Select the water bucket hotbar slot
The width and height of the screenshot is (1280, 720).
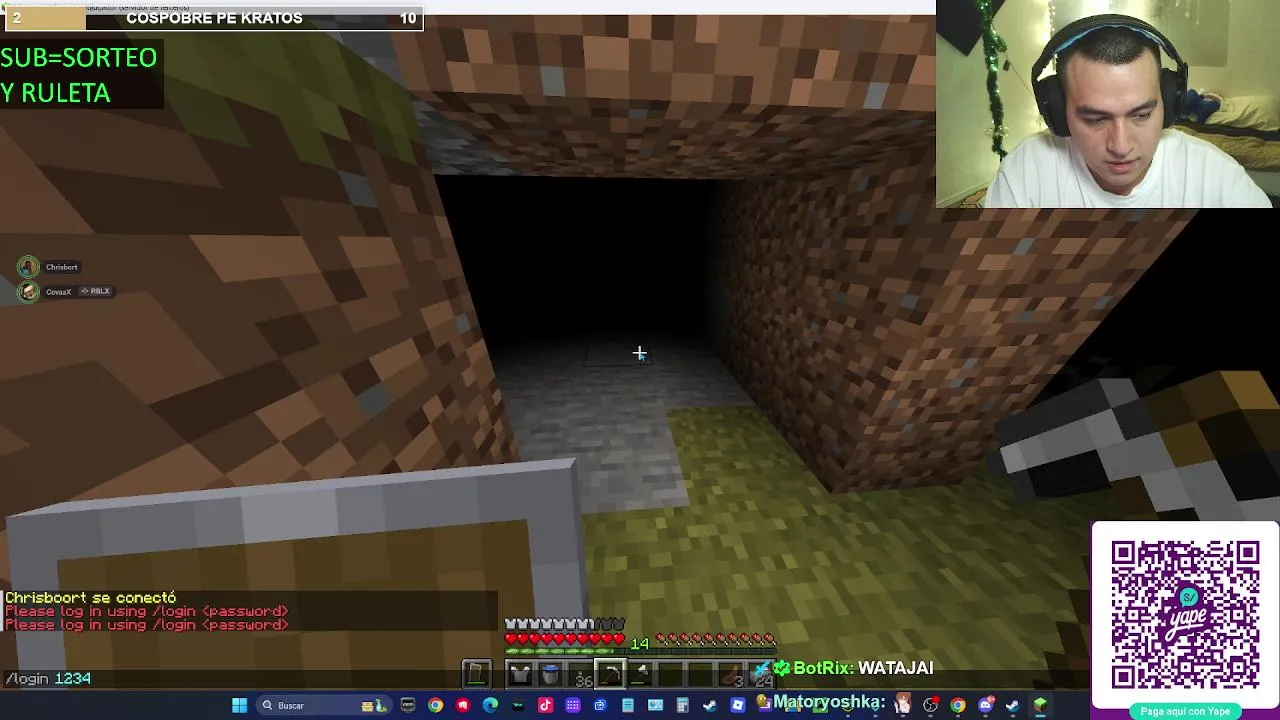point(550,674)
